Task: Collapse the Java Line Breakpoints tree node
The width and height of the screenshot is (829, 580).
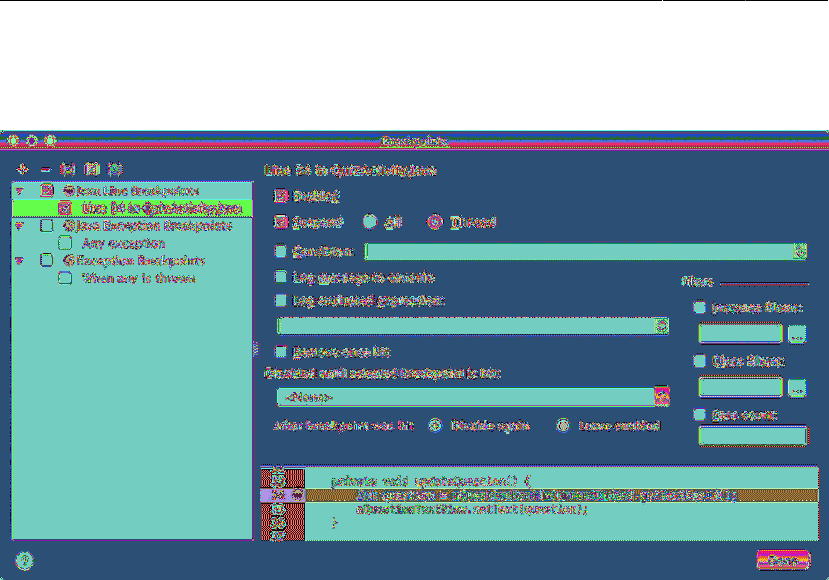Action: pos(20,191)
